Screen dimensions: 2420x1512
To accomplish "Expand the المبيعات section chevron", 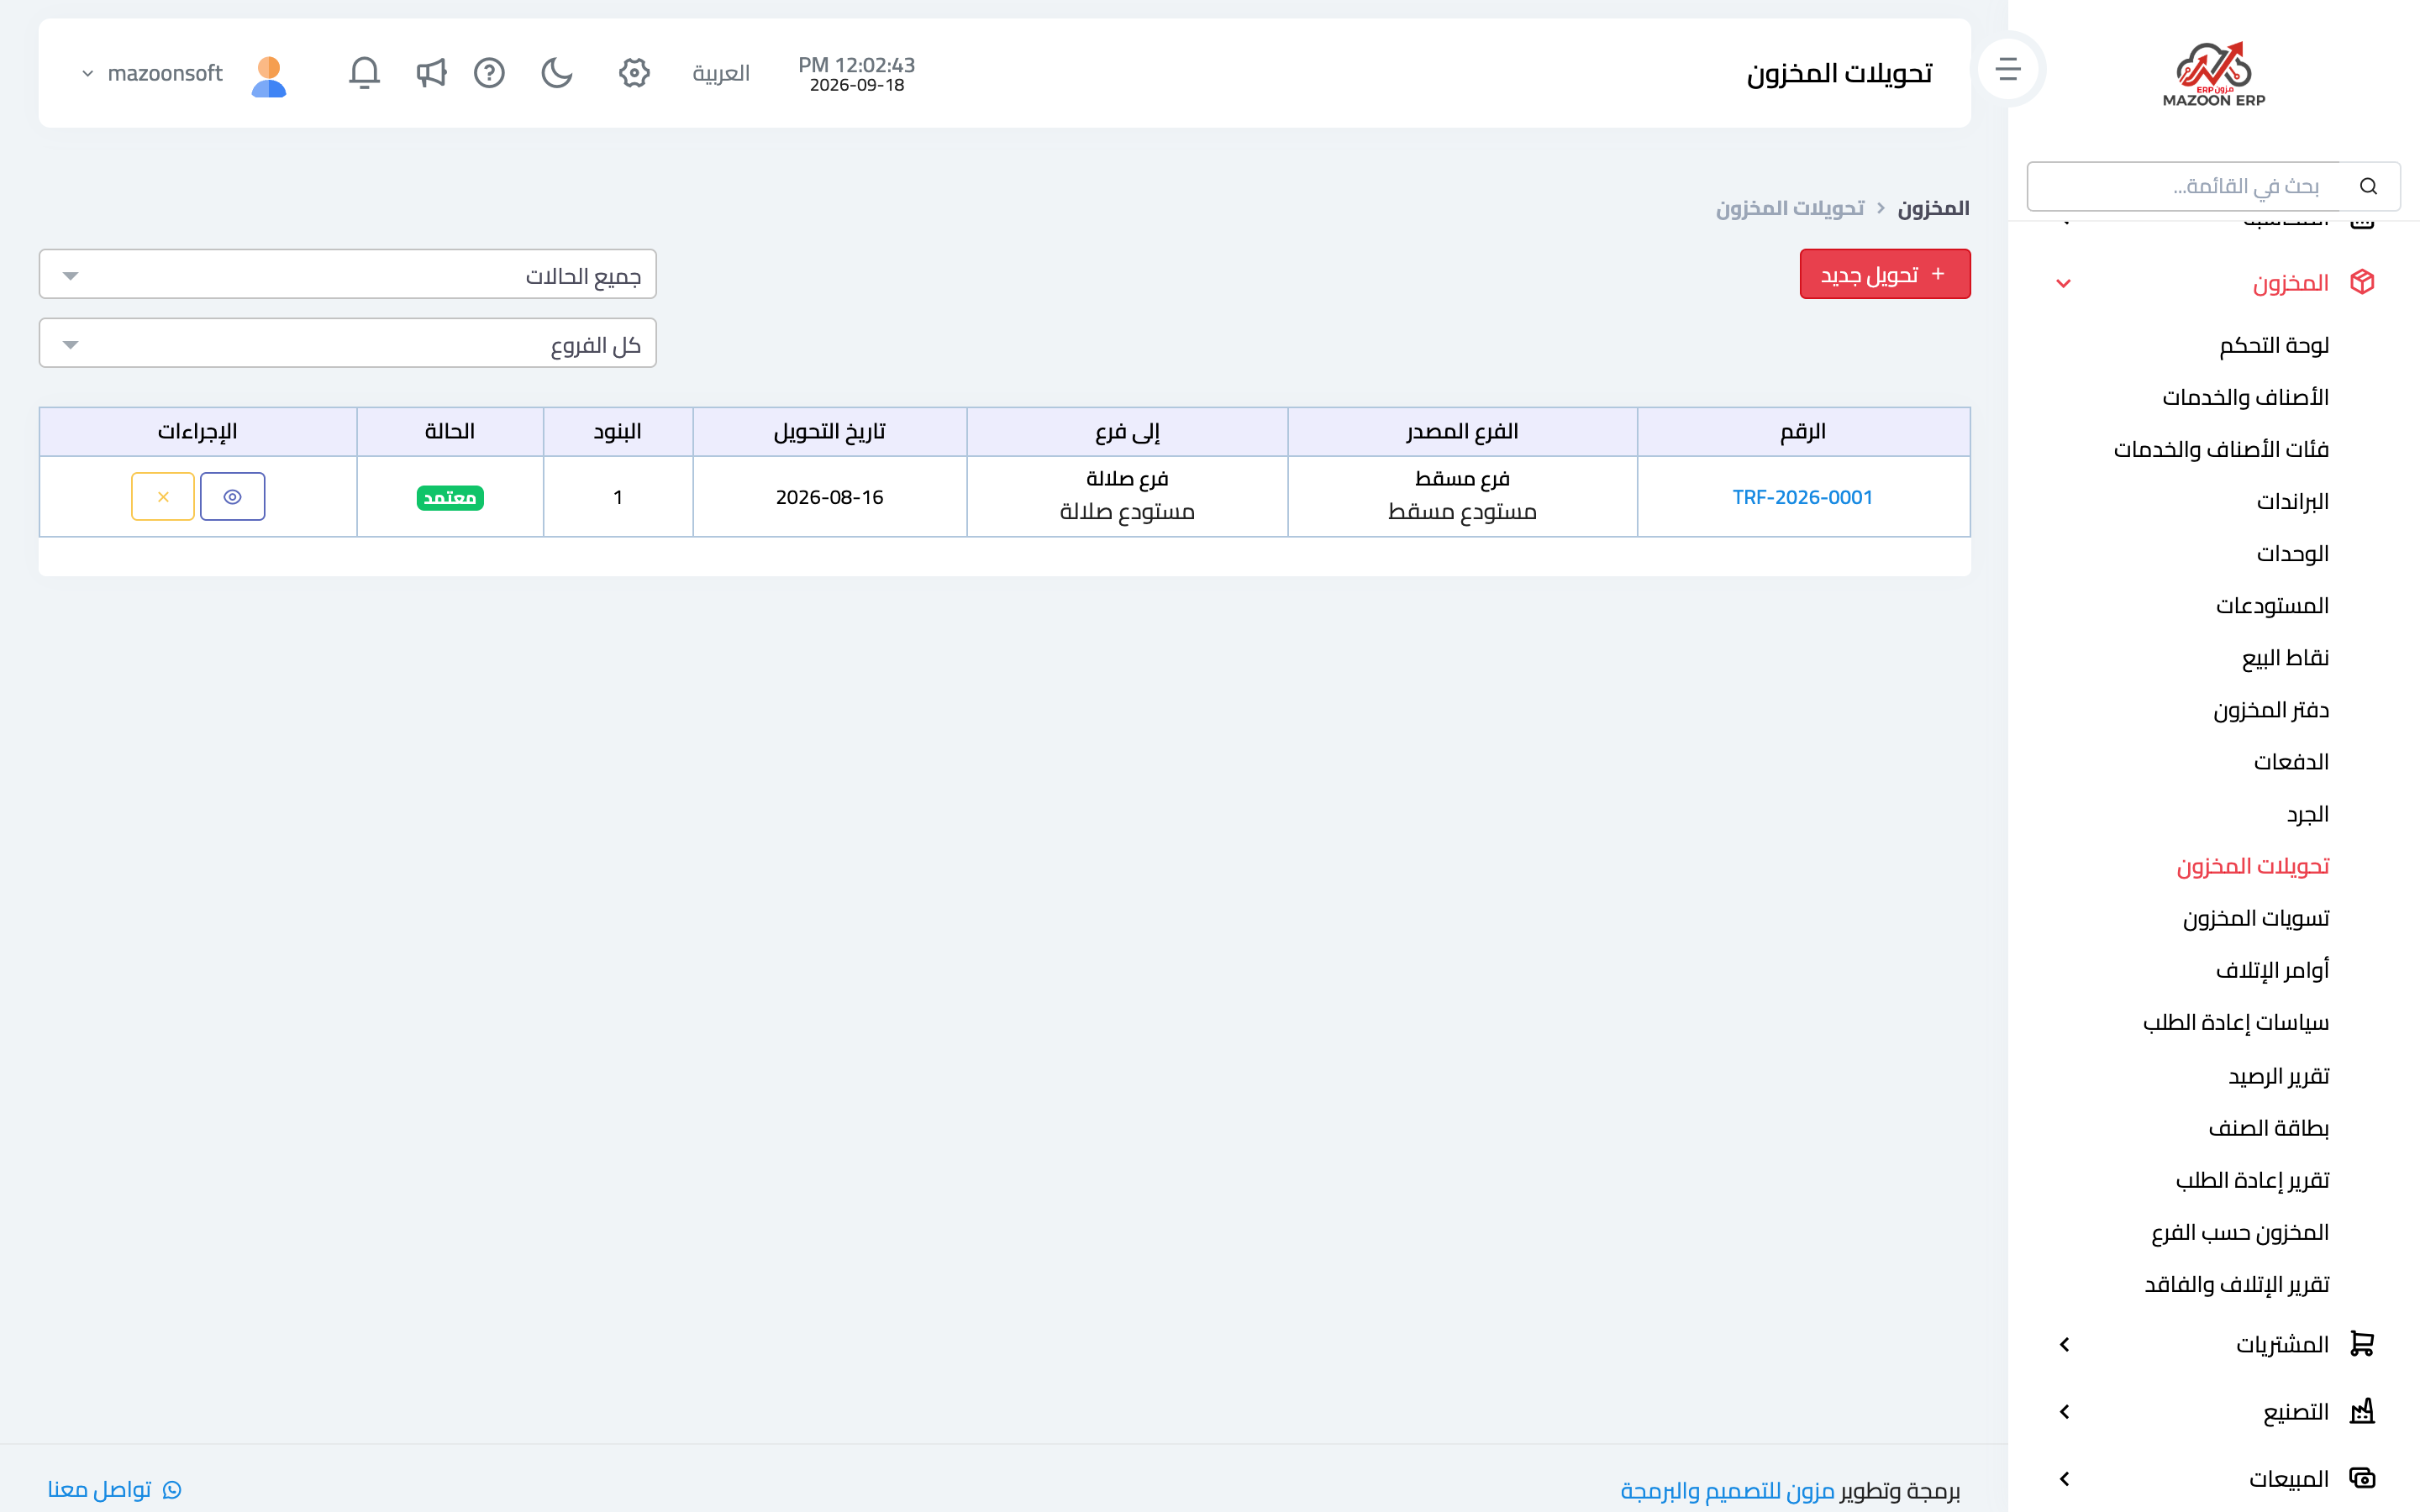I will pyautogui.click(x=2064, y=1478).
